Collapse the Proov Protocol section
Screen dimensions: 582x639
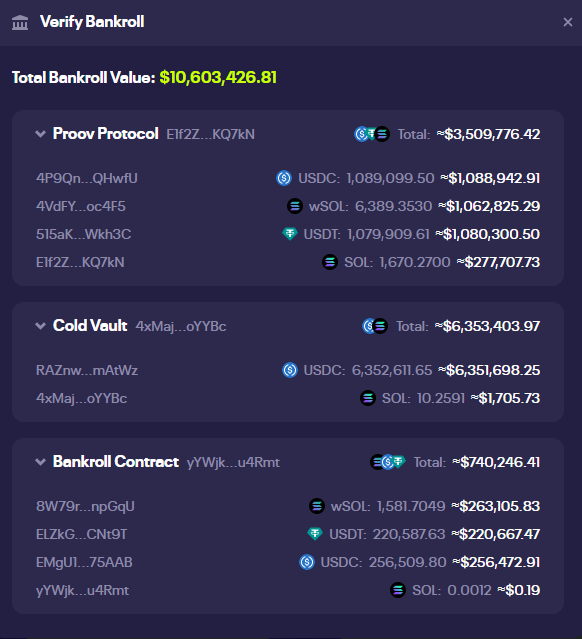click(x=40, y=134)
